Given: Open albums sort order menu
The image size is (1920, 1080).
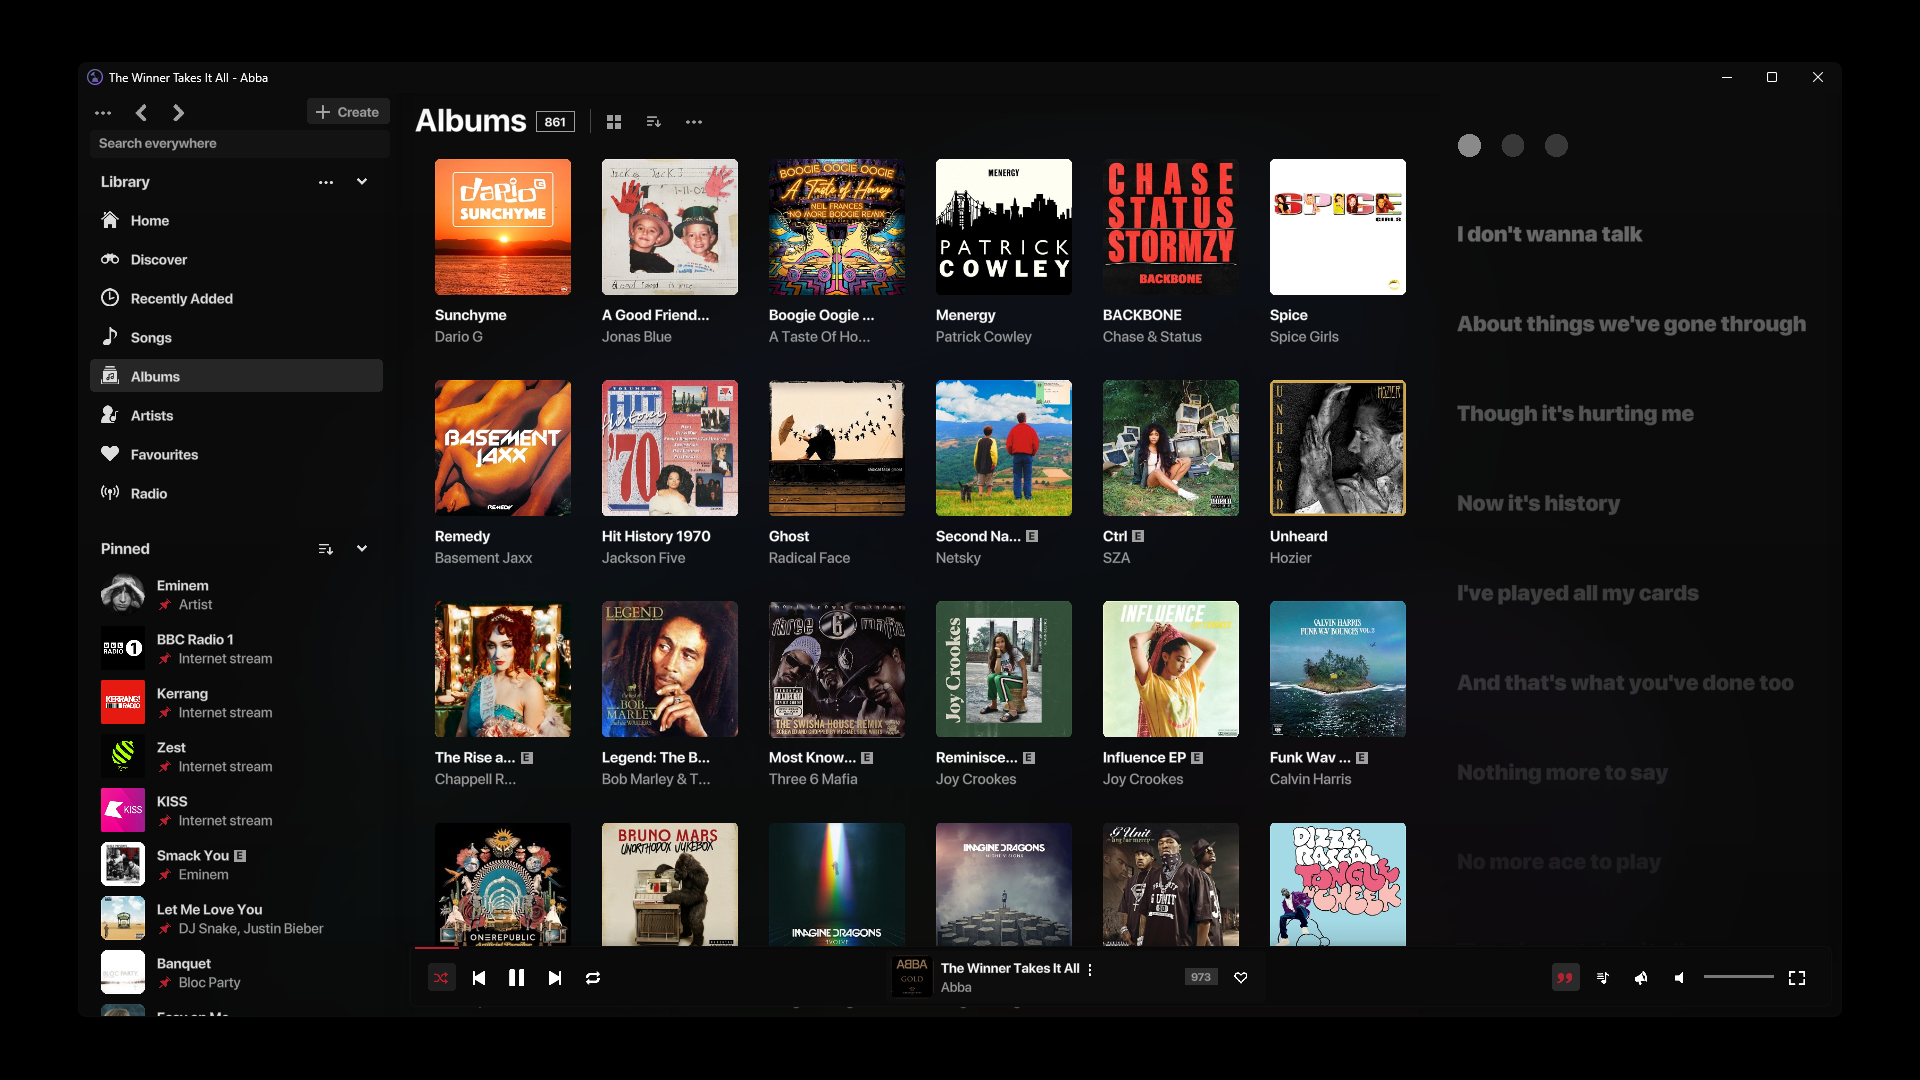Looking at the screenshot, I should pyautogui.click(x=654, y=122).
